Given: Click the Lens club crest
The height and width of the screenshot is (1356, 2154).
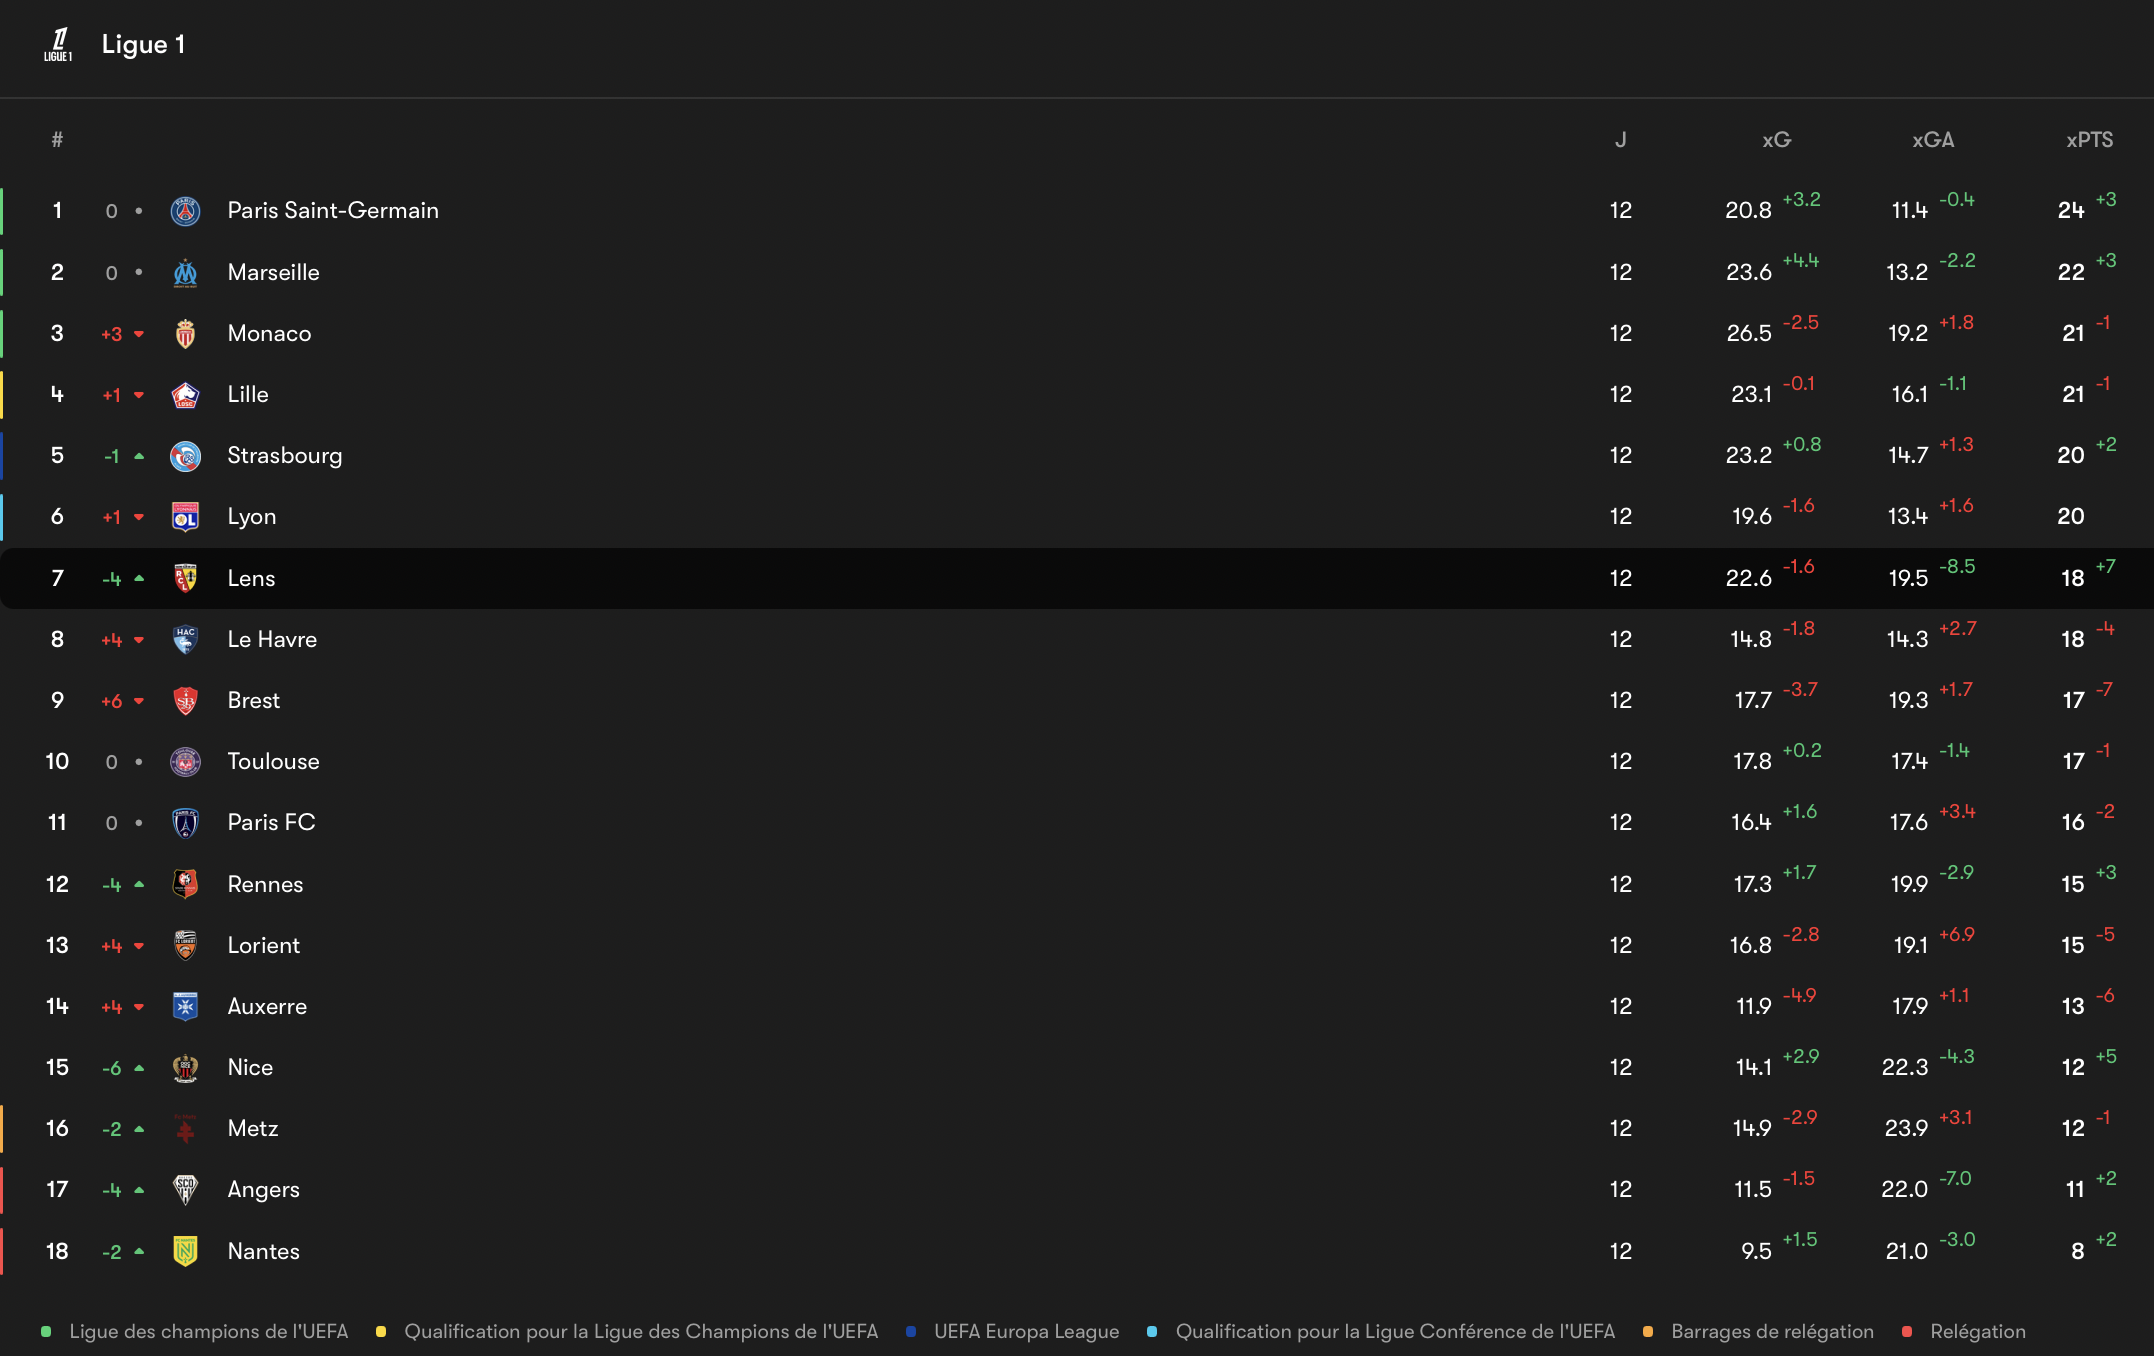Looking at the screenshot, I should [185, 578].
